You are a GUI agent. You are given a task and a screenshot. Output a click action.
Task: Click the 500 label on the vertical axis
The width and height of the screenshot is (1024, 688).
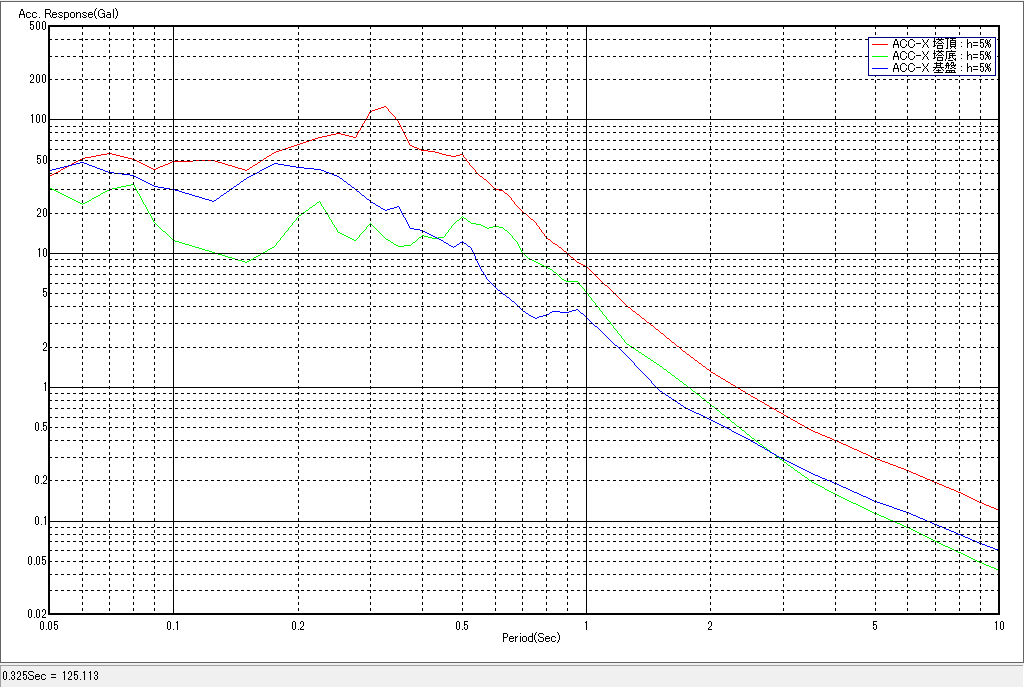click(x=38, y=26)
